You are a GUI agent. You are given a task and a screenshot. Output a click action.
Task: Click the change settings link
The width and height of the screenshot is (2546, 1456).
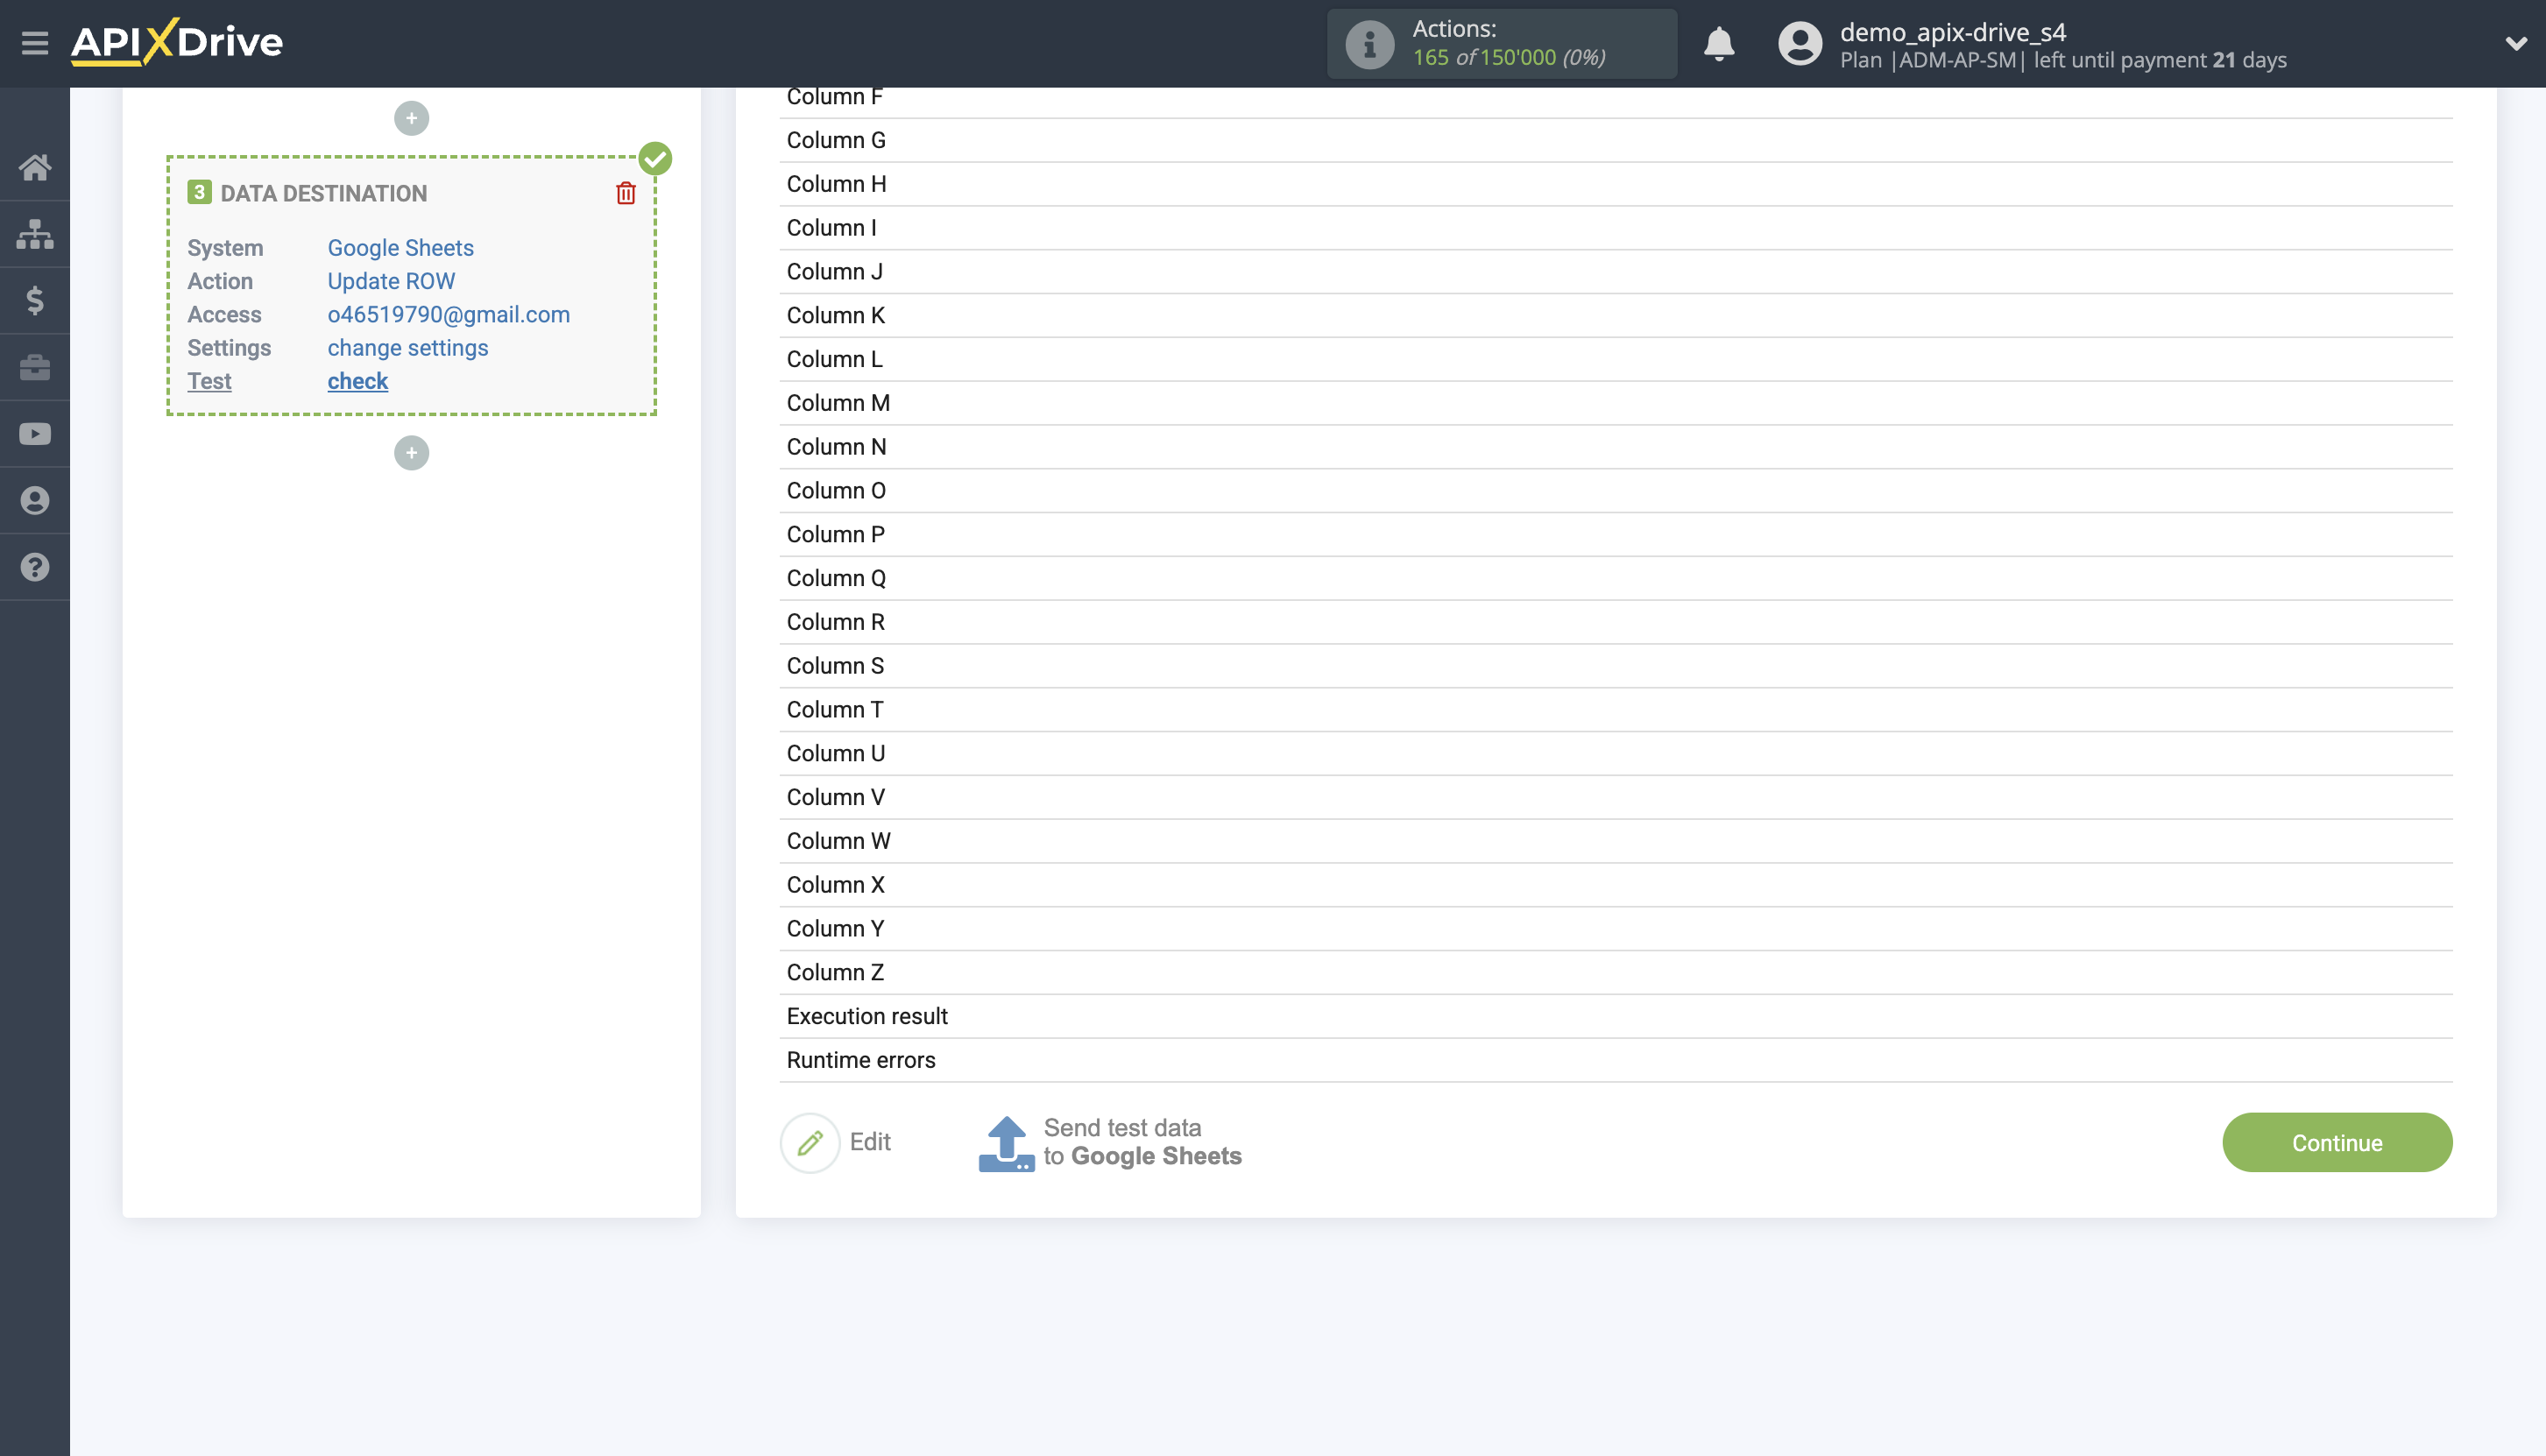[408, 348]
